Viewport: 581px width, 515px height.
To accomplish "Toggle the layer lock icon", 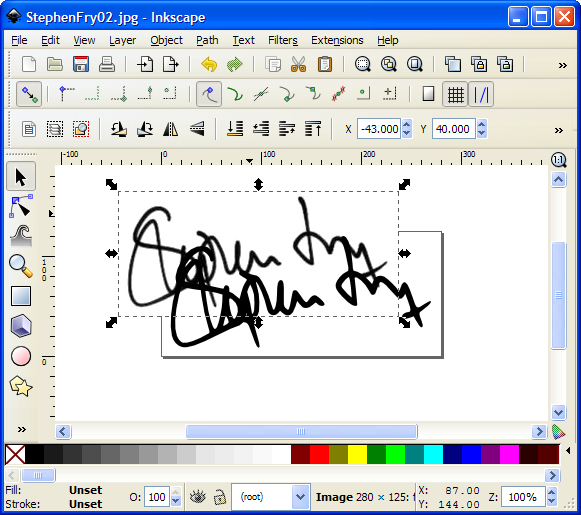I will [220, 497].
